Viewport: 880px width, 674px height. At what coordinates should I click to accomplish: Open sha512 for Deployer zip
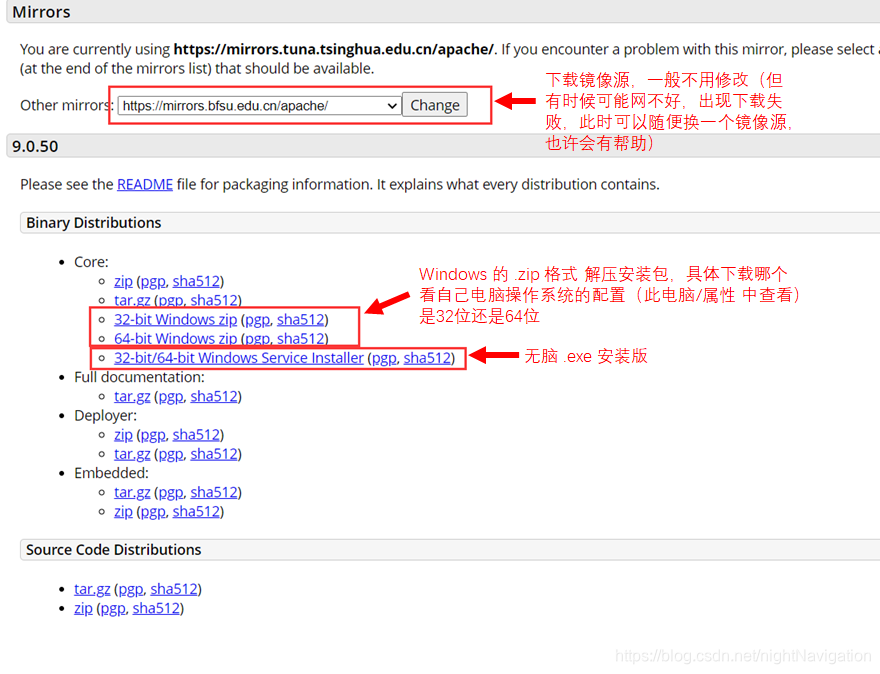coord(196,435)
